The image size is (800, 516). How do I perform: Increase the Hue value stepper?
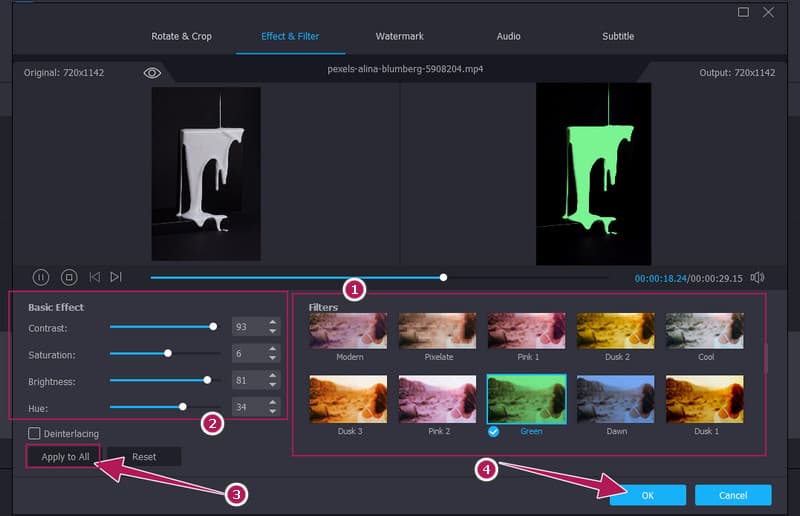point(273,403)
